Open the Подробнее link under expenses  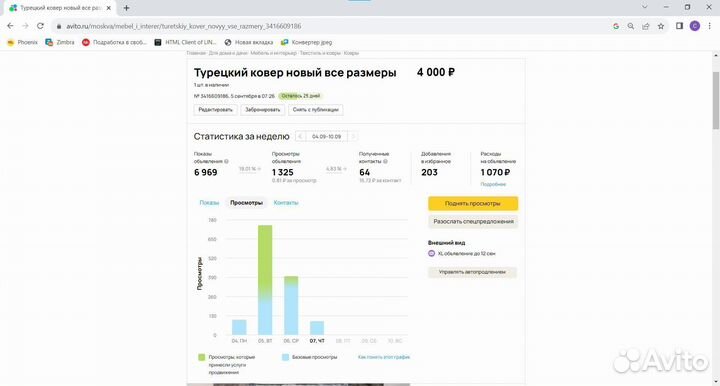493,184
